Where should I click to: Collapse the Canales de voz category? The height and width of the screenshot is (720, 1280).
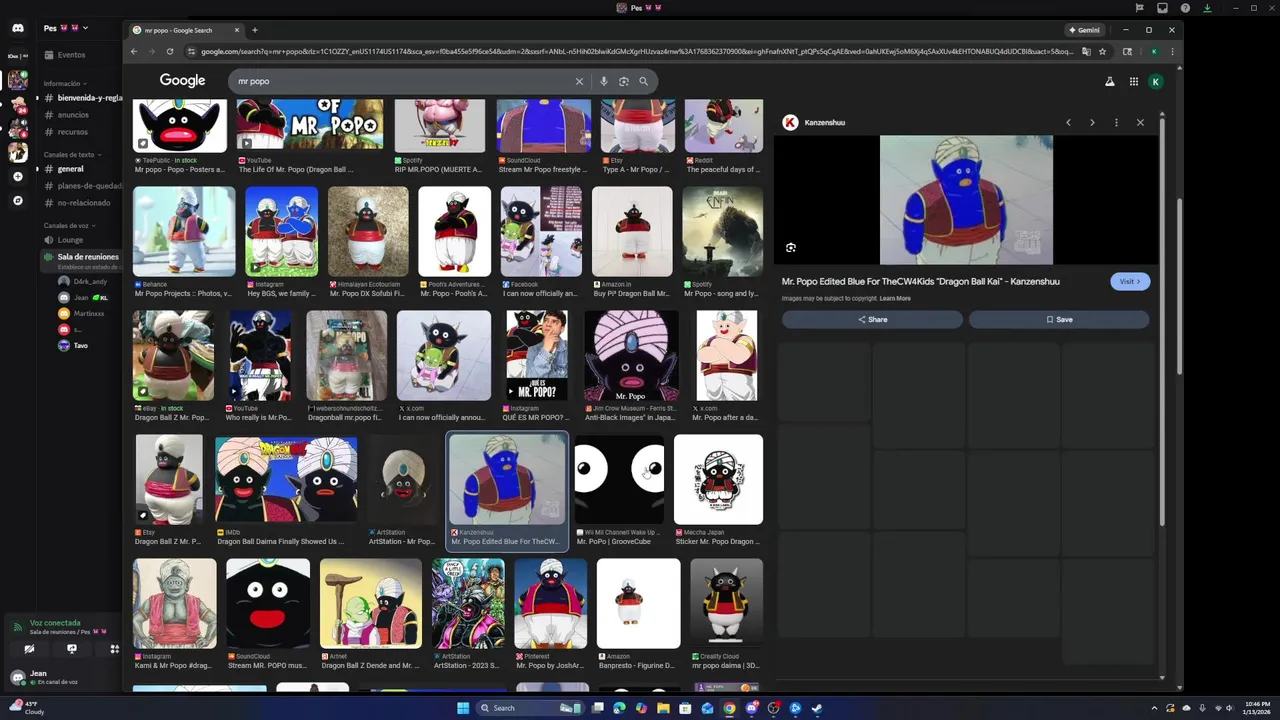[68, 226]
